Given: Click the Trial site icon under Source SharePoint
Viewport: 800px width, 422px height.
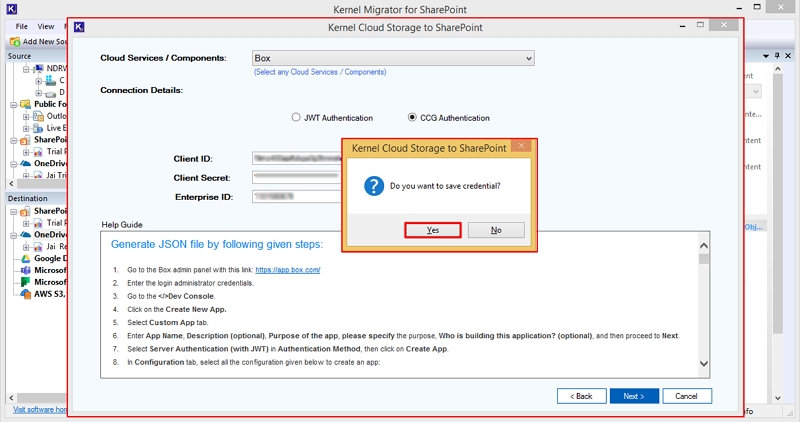Looking at the screenshot, I should click(38, 152).
